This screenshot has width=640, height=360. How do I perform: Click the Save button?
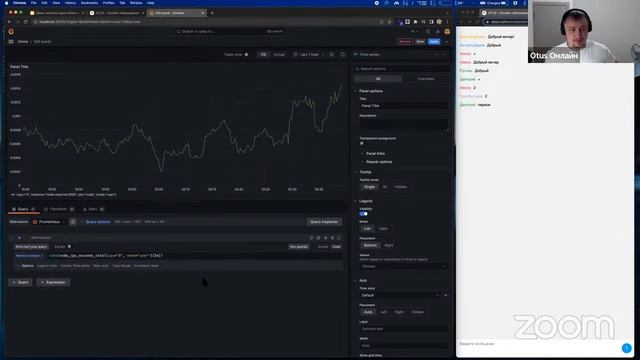420,42
